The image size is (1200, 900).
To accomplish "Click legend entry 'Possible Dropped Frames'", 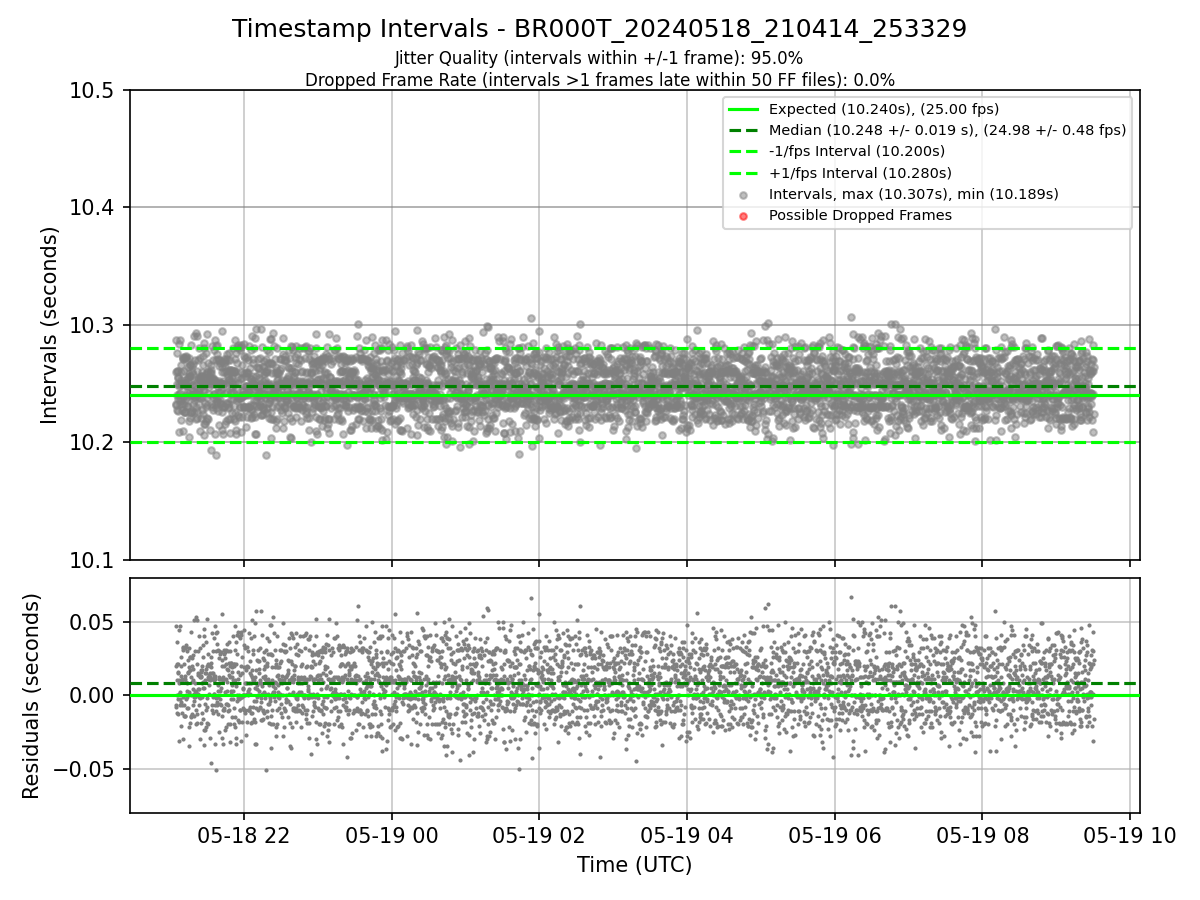I will 860,215.
